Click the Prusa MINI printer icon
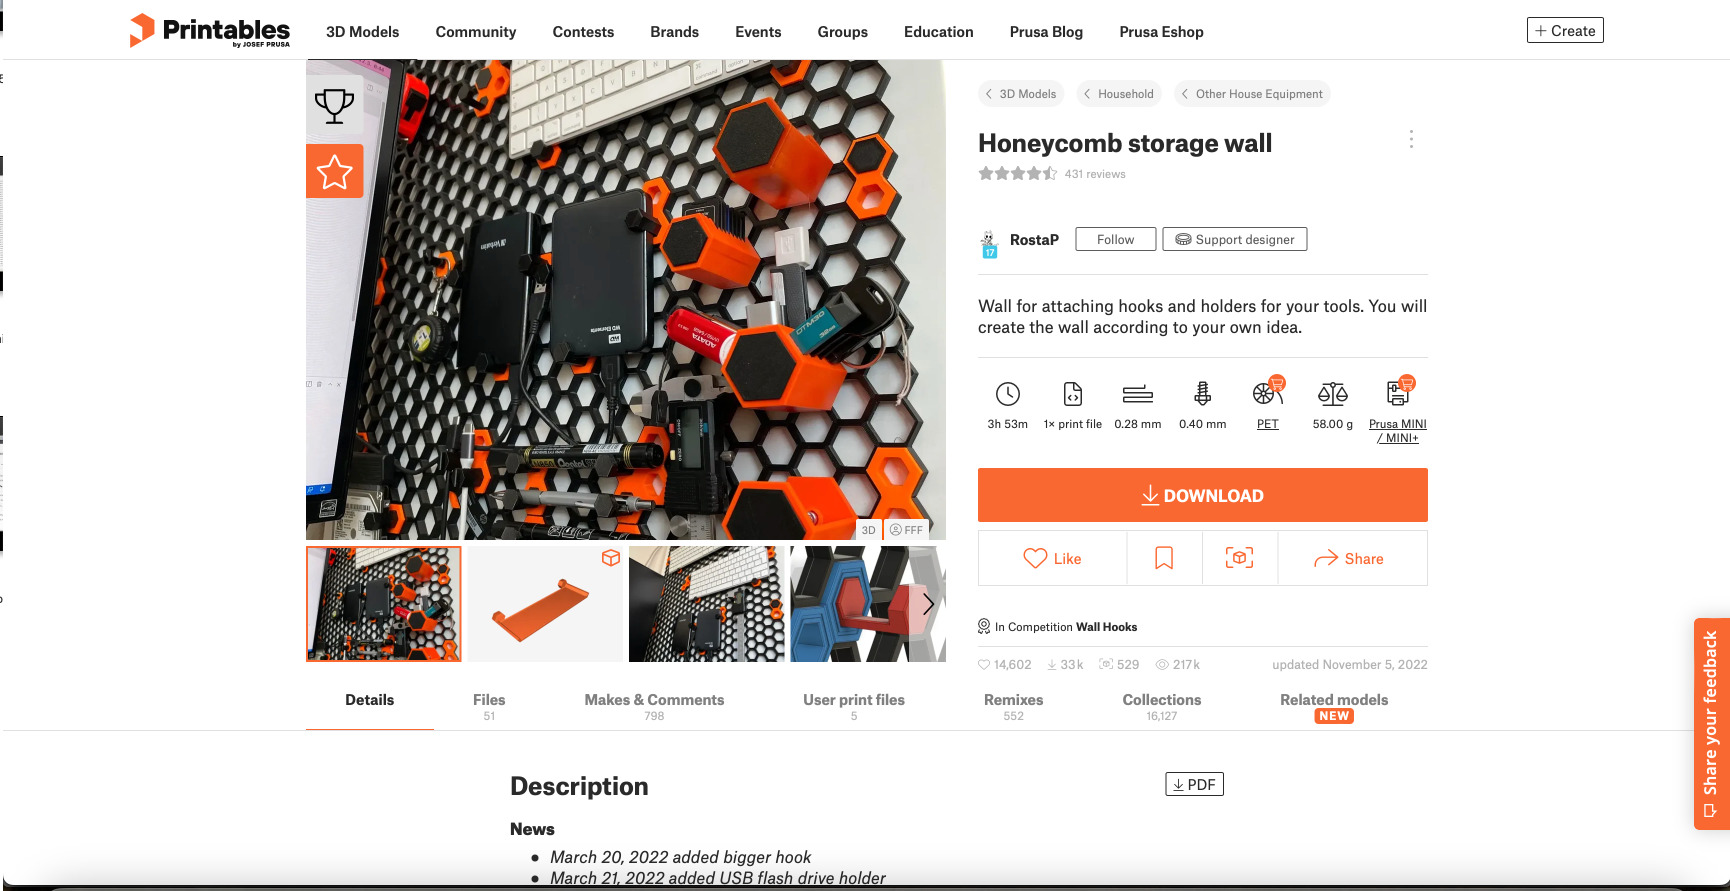Viewport: 1730px width, 891px height. (x=1398, y=392)
